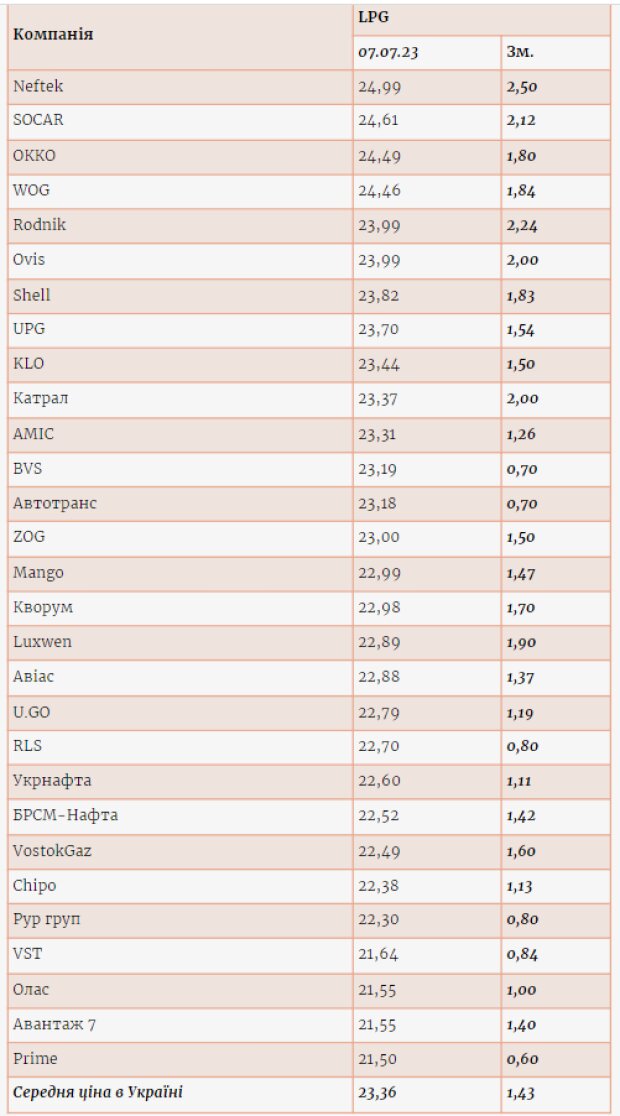Click the Компанія column header
The height and width of the screenshot is (1116, 620).
181,36
